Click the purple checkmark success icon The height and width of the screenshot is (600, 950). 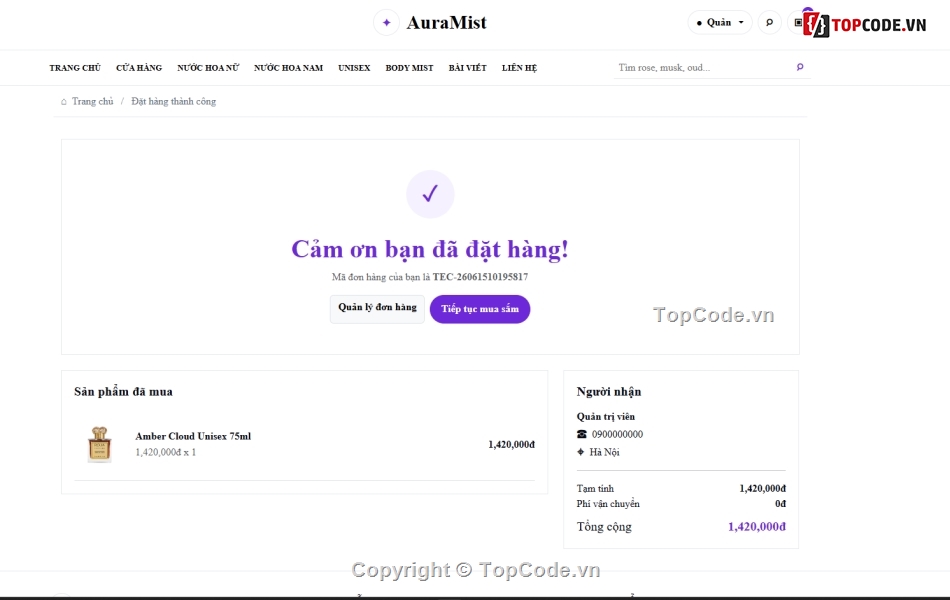click(430, 194)
